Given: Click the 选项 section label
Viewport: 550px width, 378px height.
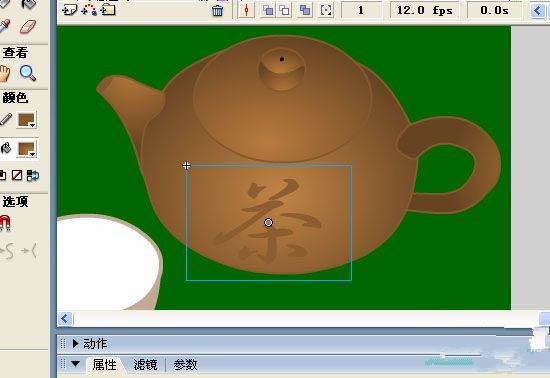Looking at the screenshot, I should tap(15, 201).
